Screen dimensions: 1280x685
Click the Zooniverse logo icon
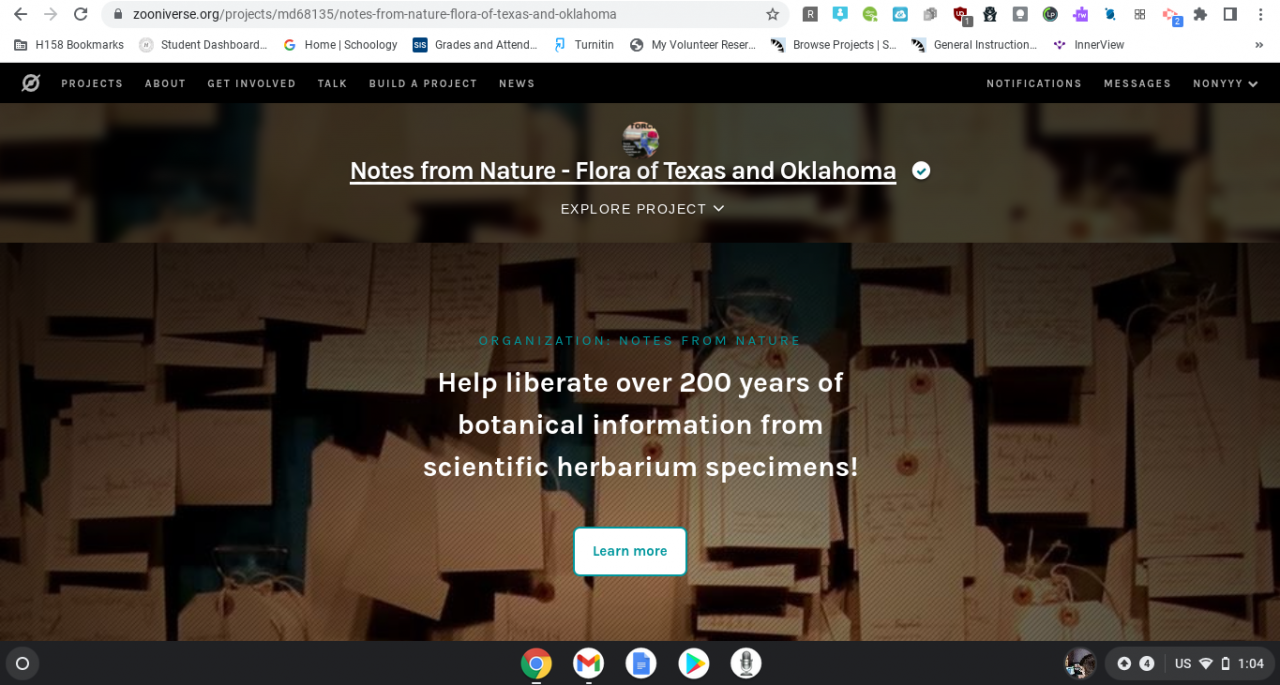(x=31, y=83)
